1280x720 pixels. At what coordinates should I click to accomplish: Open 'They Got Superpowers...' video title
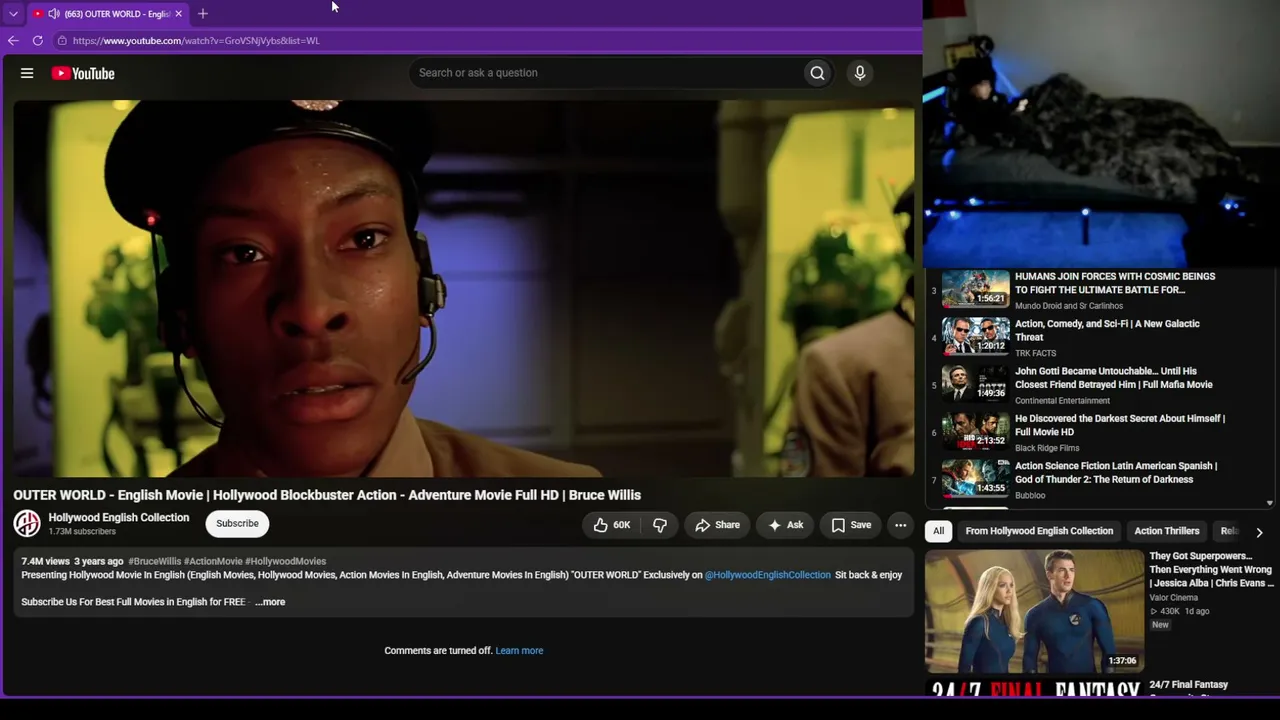coord(1210,569)
